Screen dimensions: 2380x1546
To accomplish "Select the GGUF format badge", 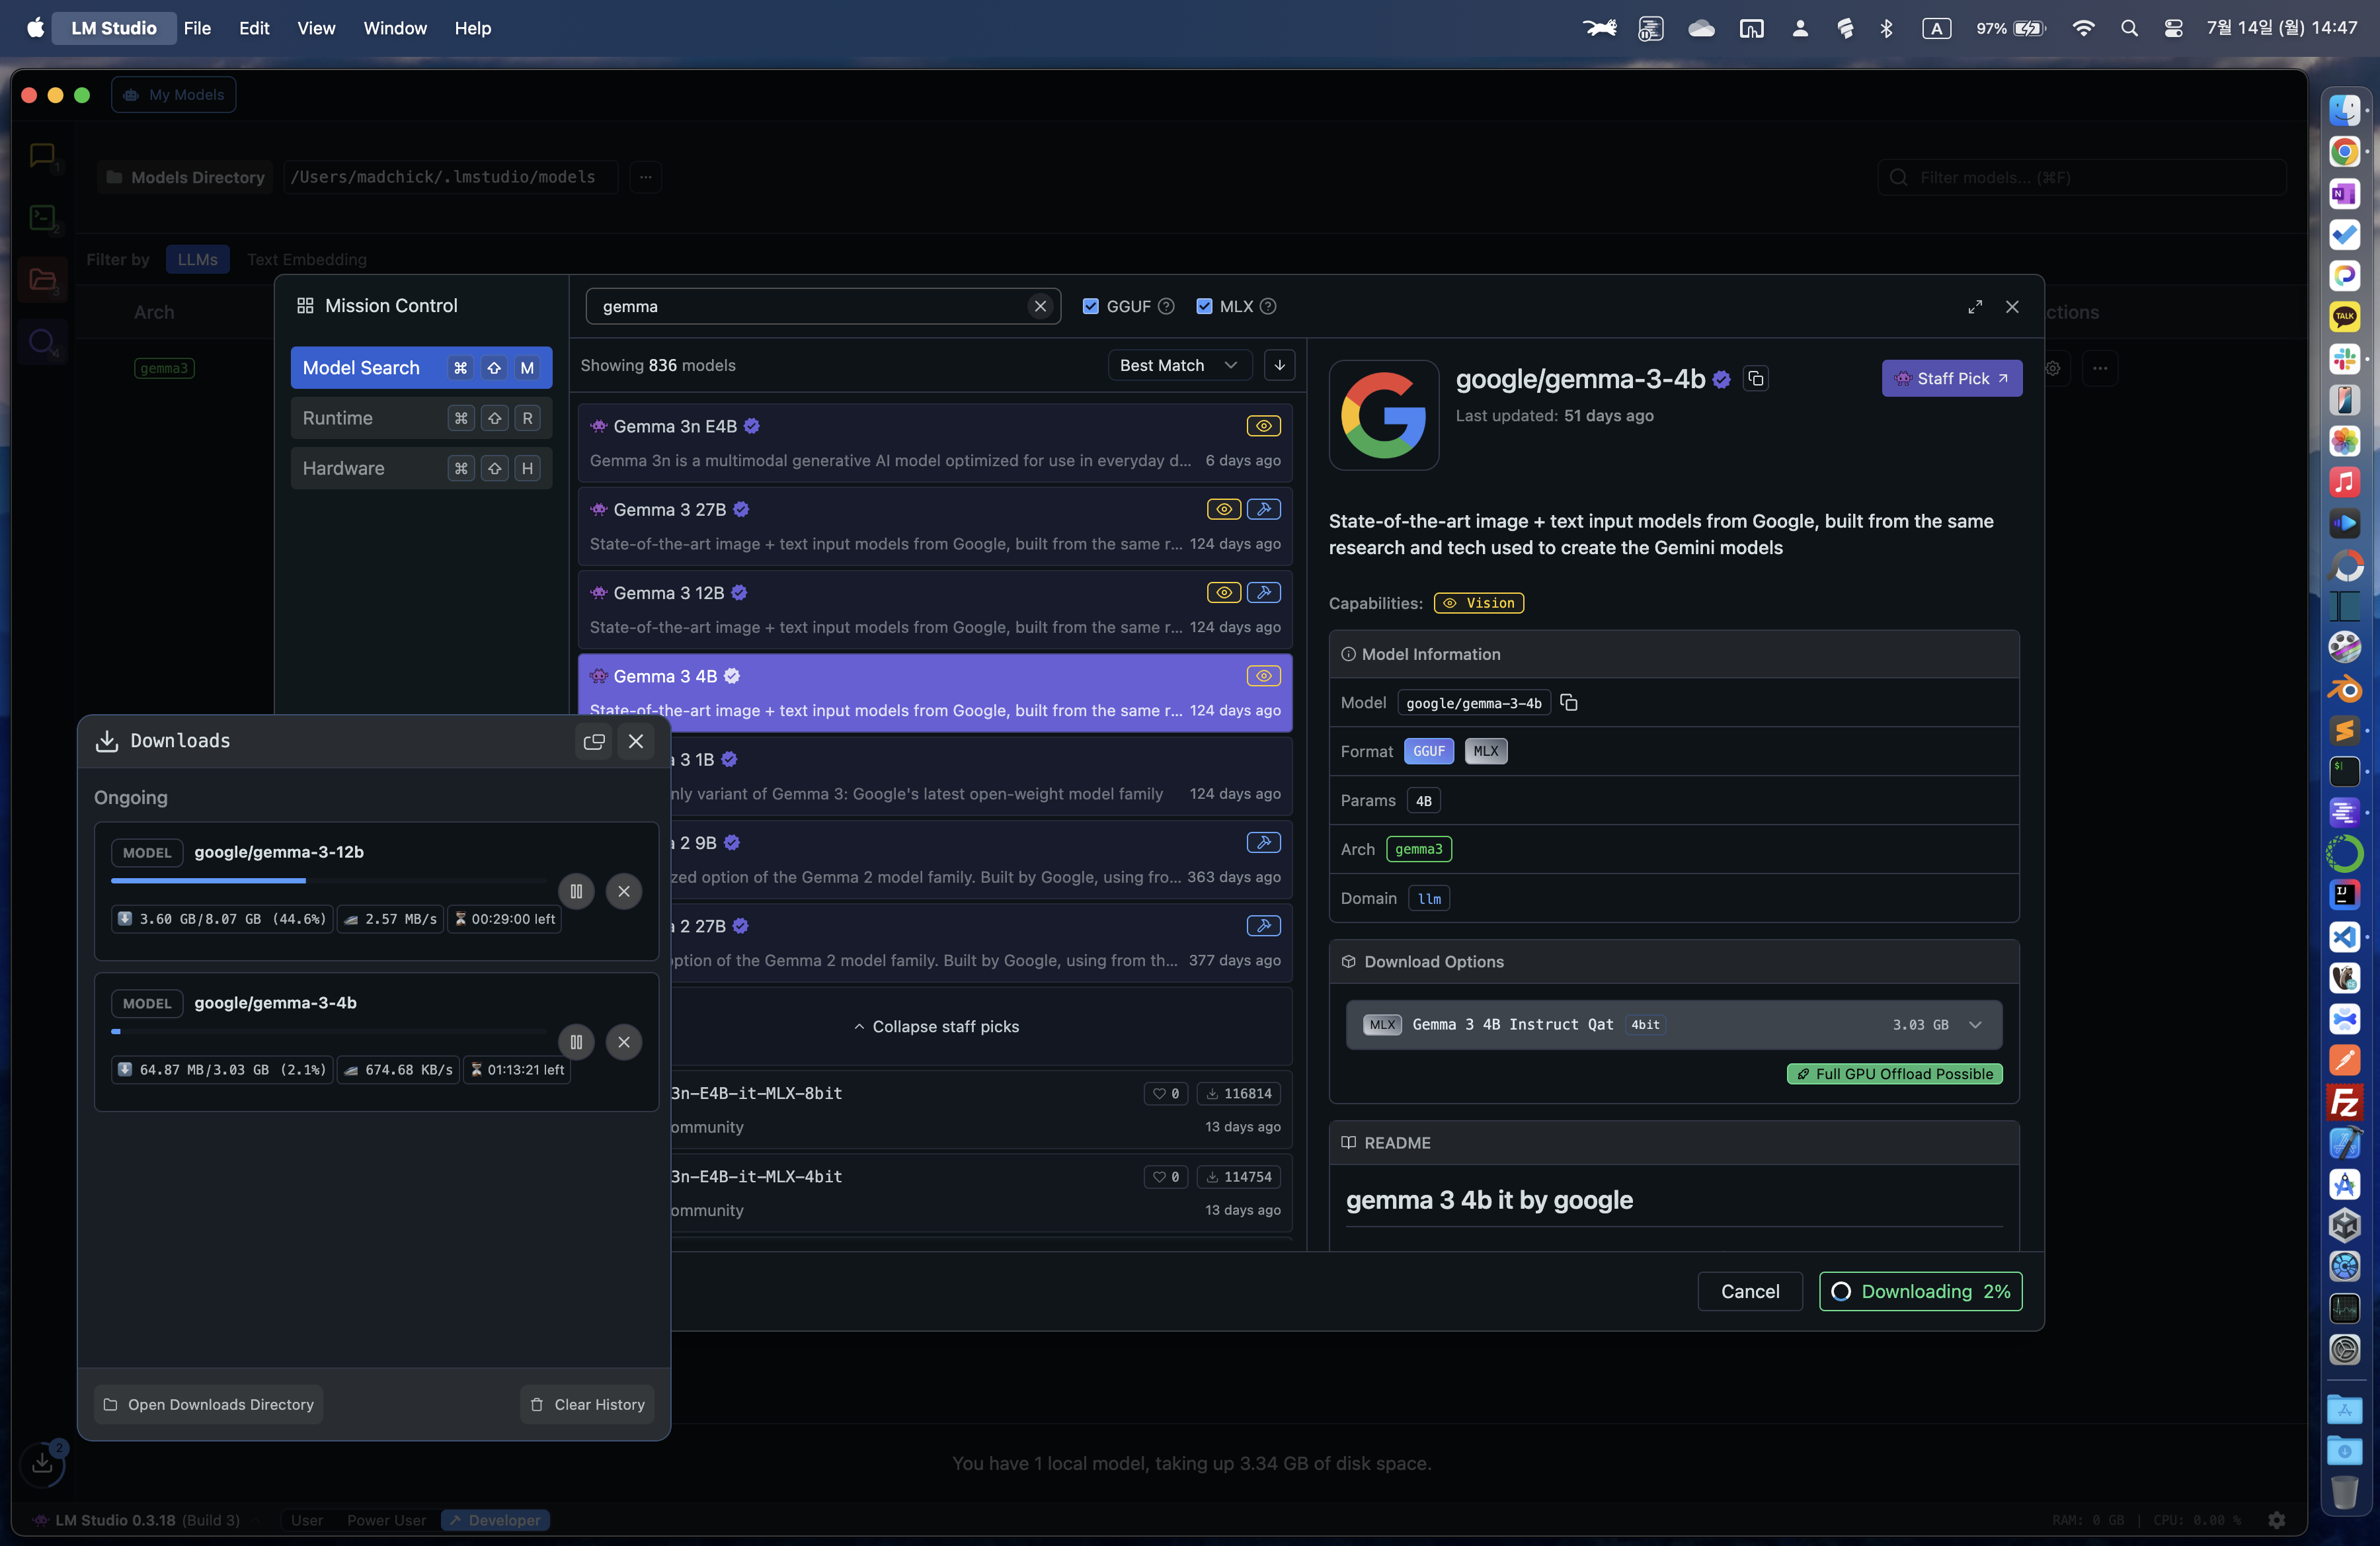I will click(x=1428, y=751).
